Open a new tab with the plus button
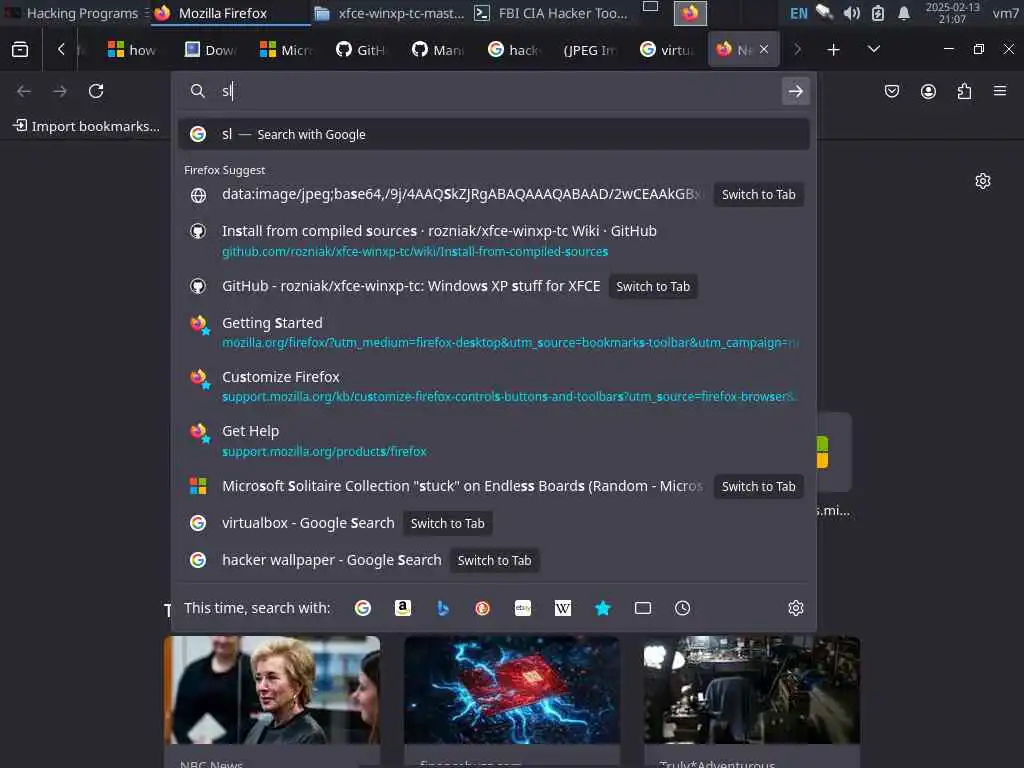 [x=833, y=50]
